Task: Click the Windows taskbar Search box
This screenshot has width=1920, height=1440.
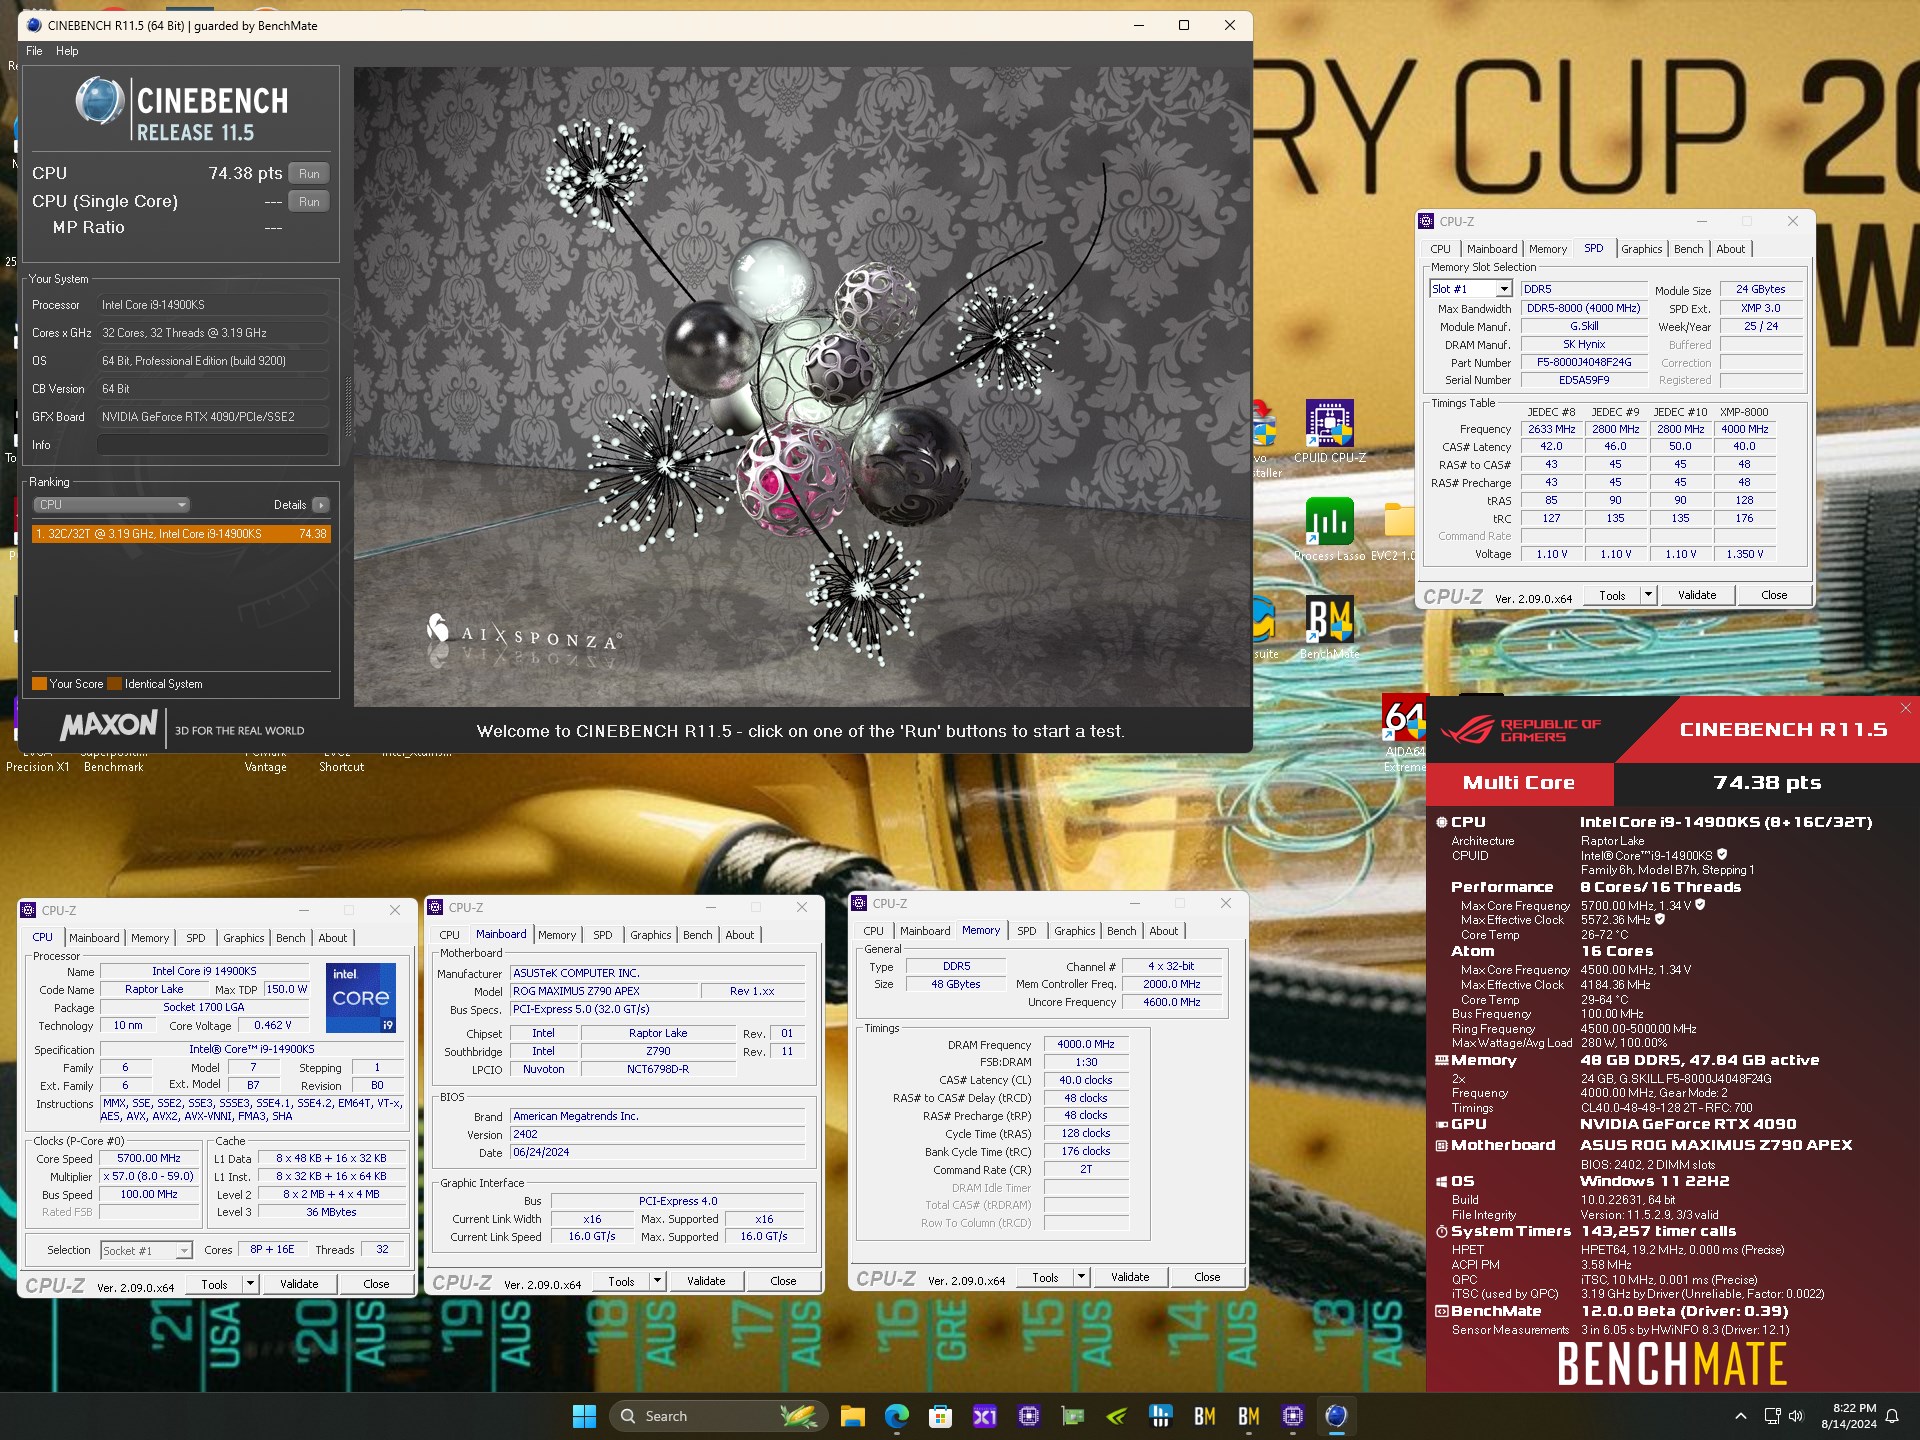Action: coord(716,1416)
